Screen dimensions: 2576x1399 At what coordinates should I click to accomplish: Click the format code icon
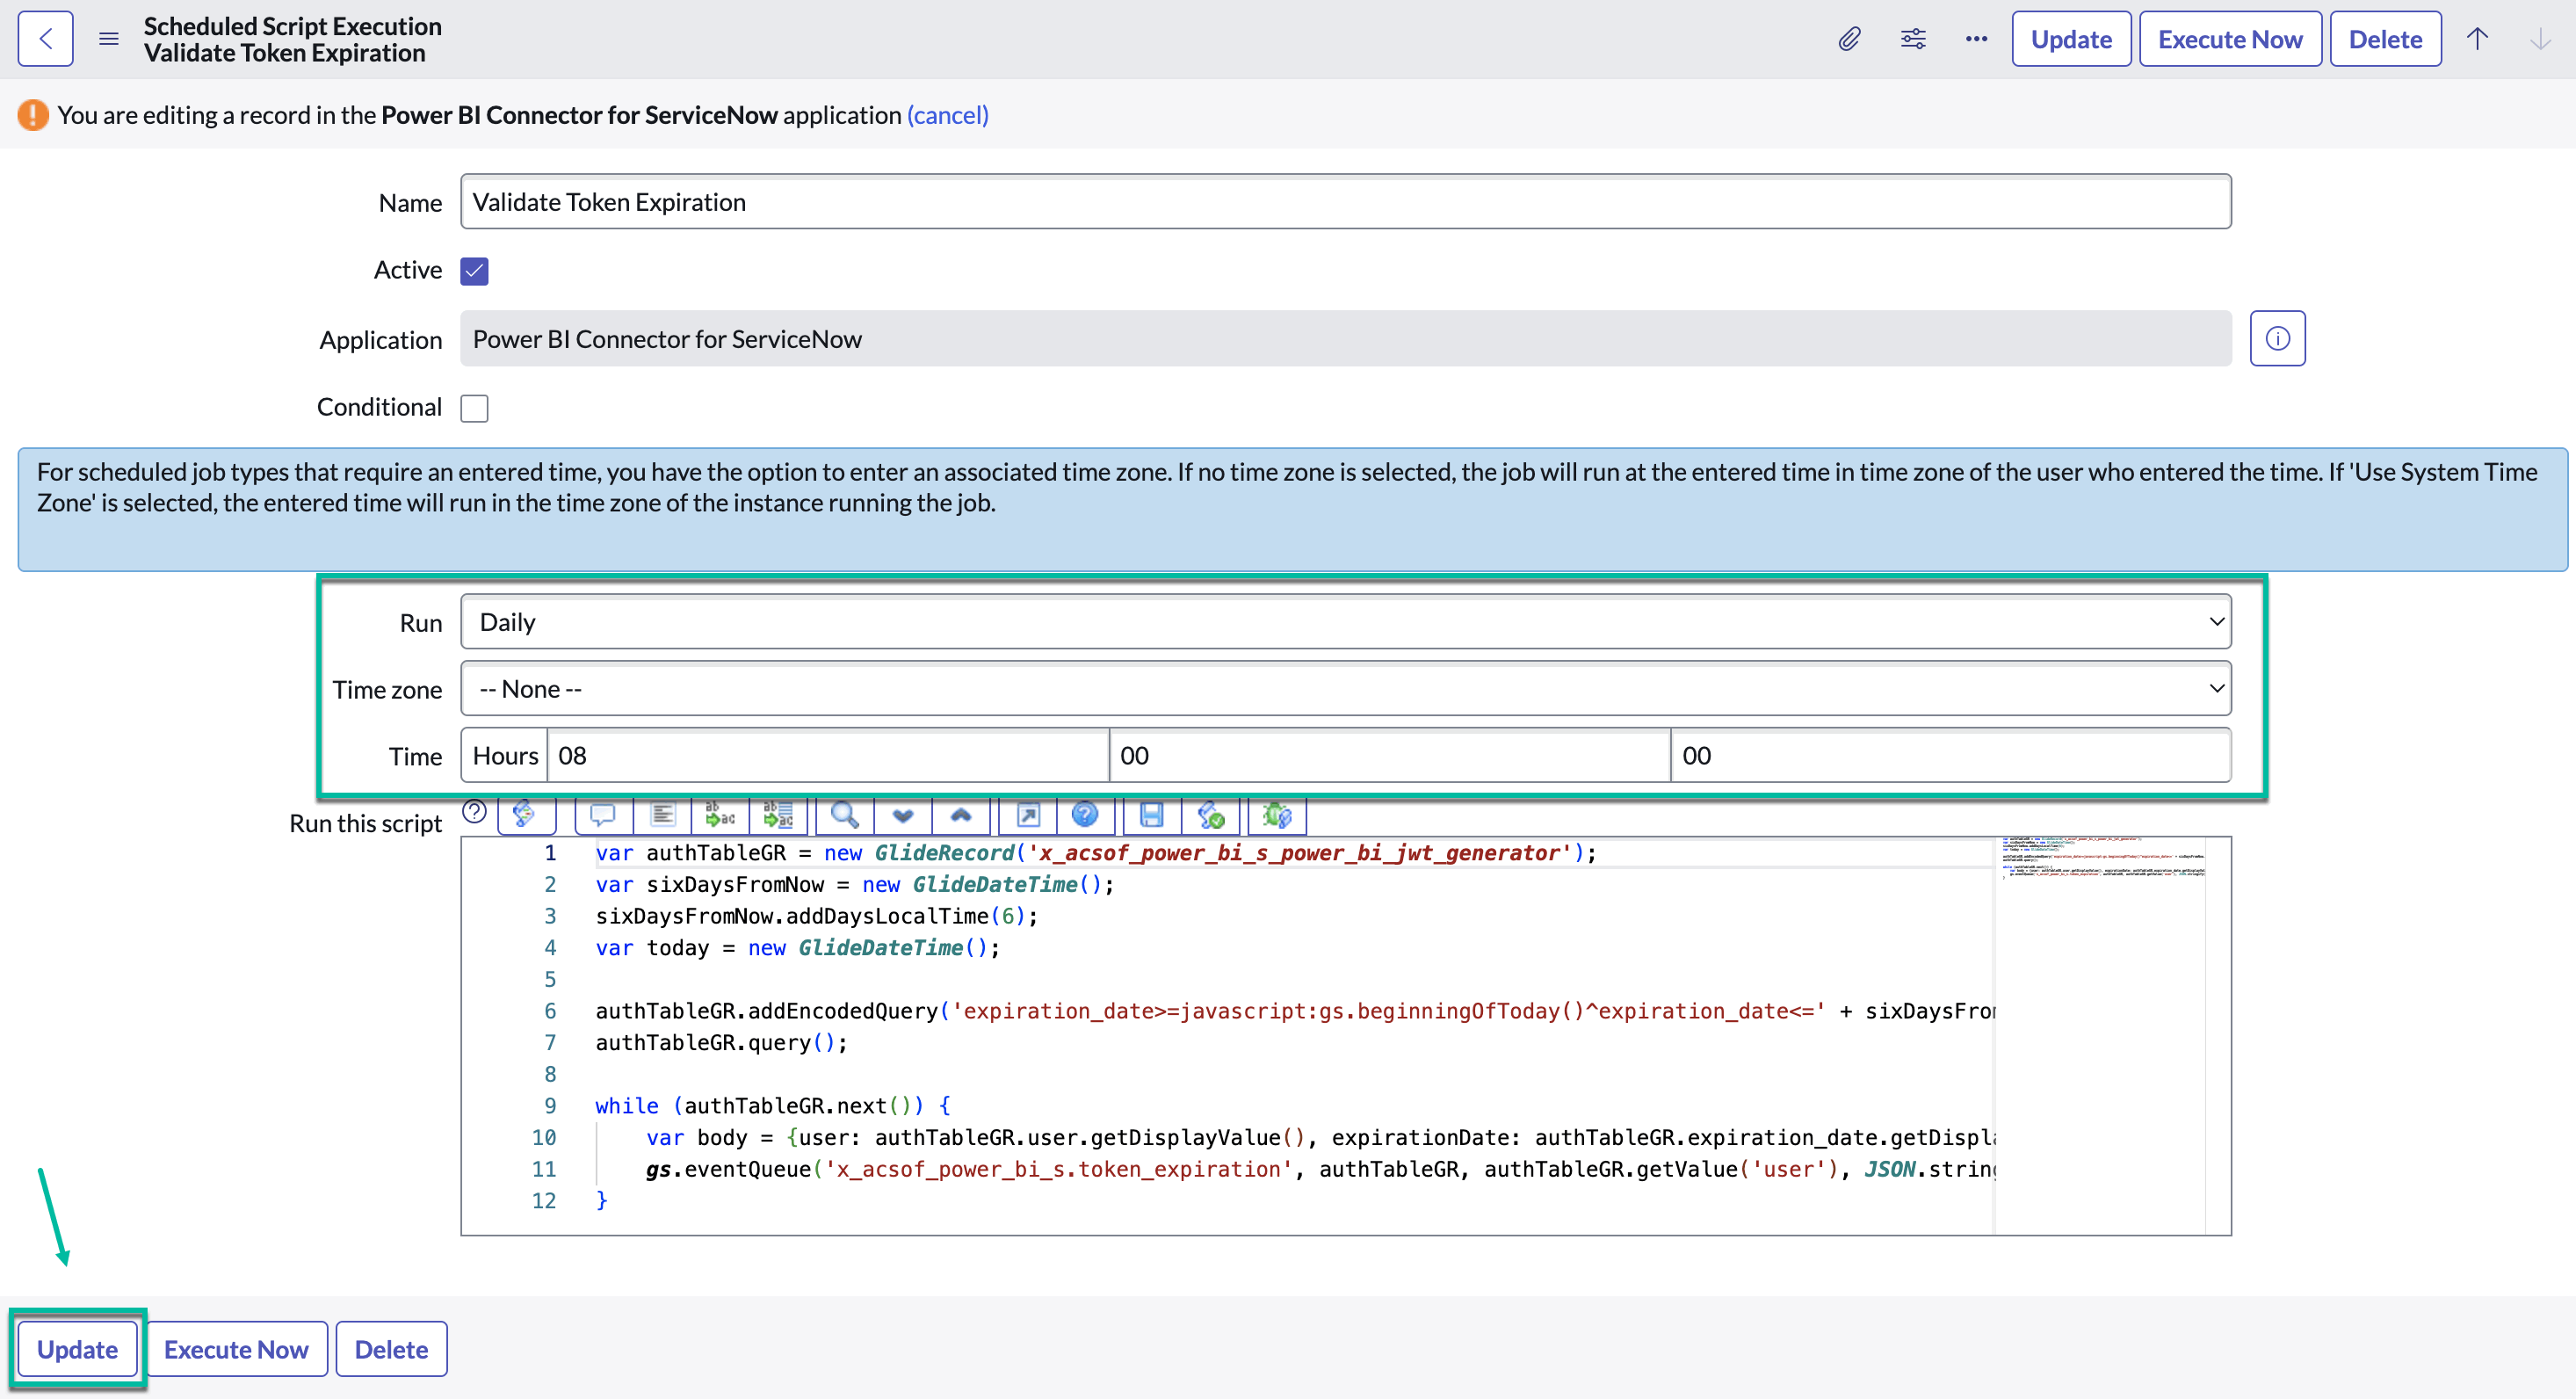pos(662,815)
